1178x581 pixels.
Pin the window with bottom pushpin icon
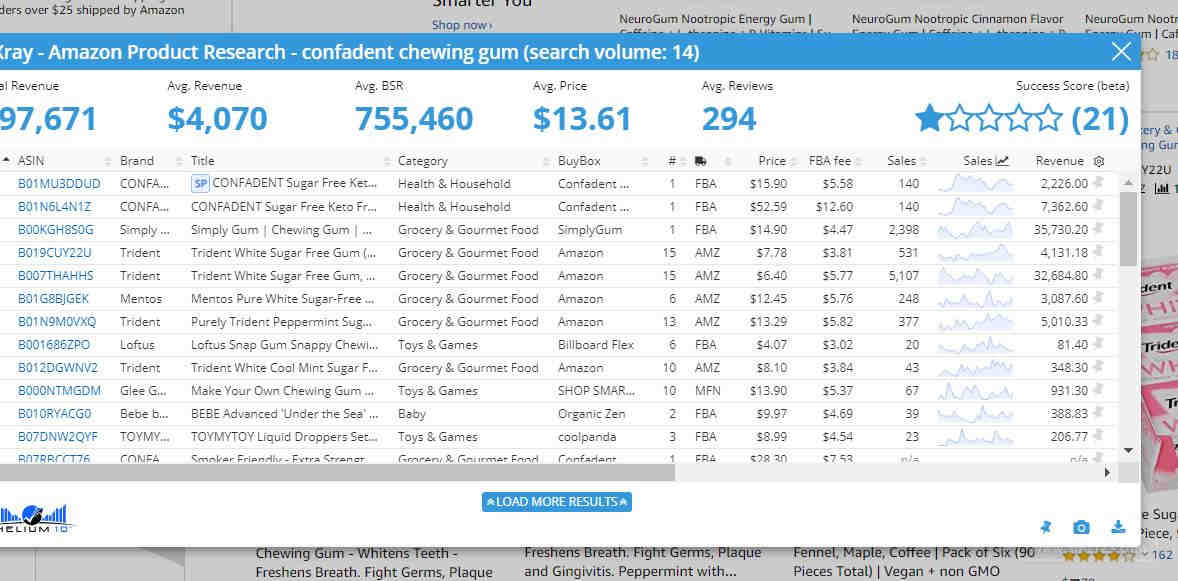click(x=1045, y=527)
